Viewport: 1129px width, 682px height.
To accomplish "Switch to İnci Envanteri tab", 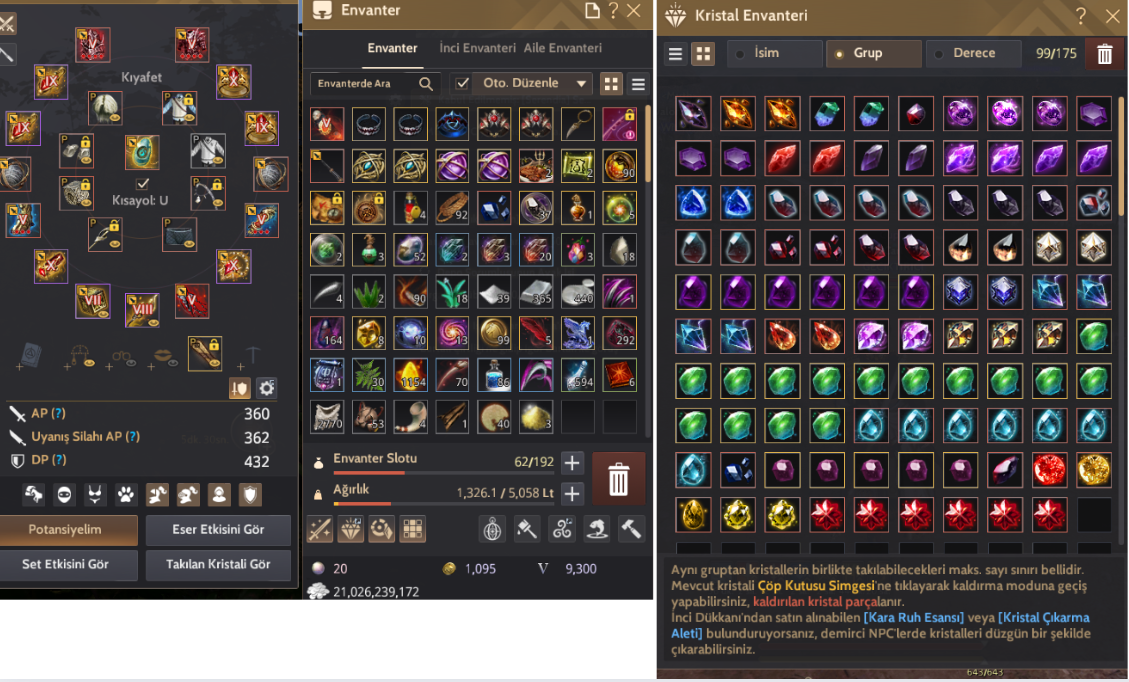I will (x=477, y=48).
